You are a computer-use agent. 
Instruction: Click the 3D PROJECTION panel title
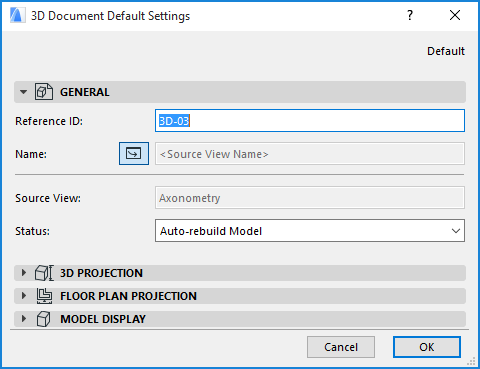click(x=101, y=273)
